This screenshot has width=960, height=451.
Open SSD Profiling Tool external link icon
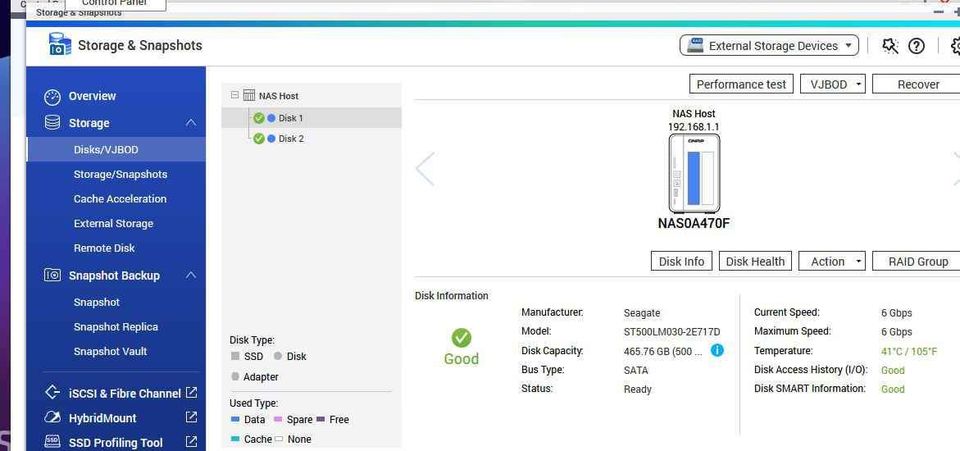point(192,441)
